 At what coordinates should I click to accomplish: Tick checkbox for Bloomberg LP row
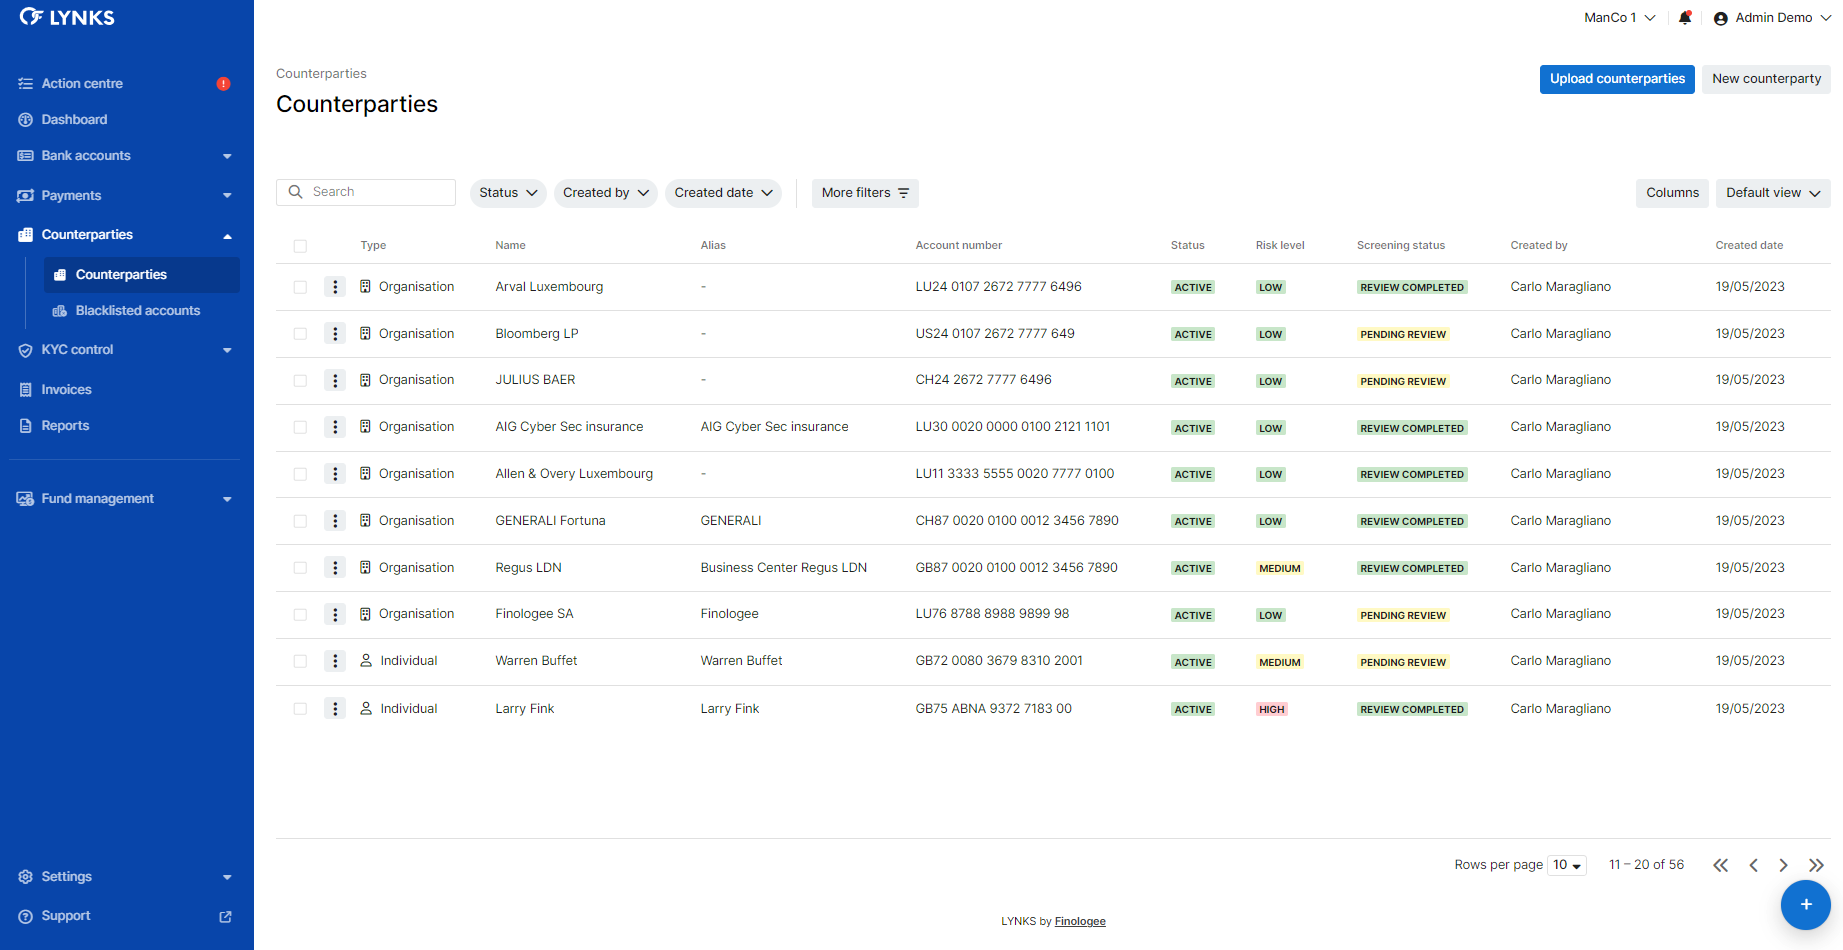coord(300,334)
